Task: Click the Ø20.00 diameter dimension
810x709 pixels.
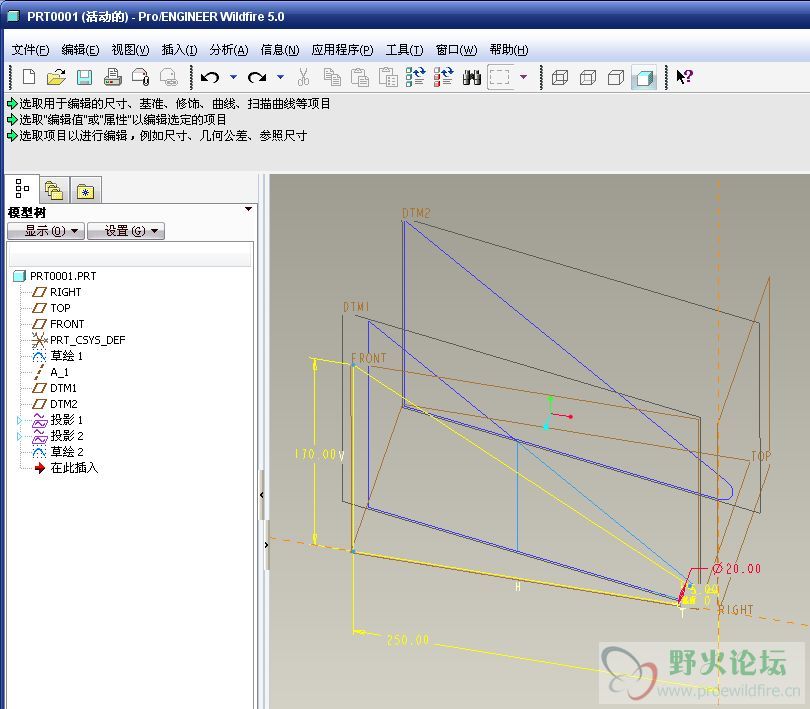Action: (737, 569)
